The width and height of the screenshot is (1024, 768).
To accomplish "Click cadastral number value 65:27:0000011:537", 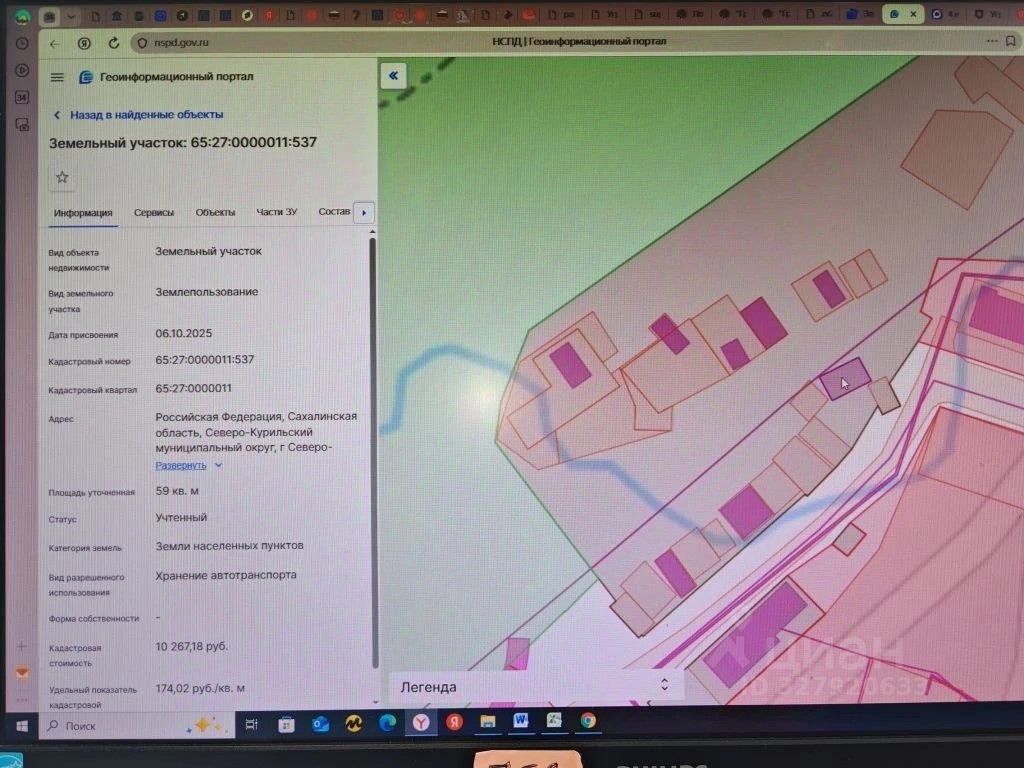I will (204, 360).
